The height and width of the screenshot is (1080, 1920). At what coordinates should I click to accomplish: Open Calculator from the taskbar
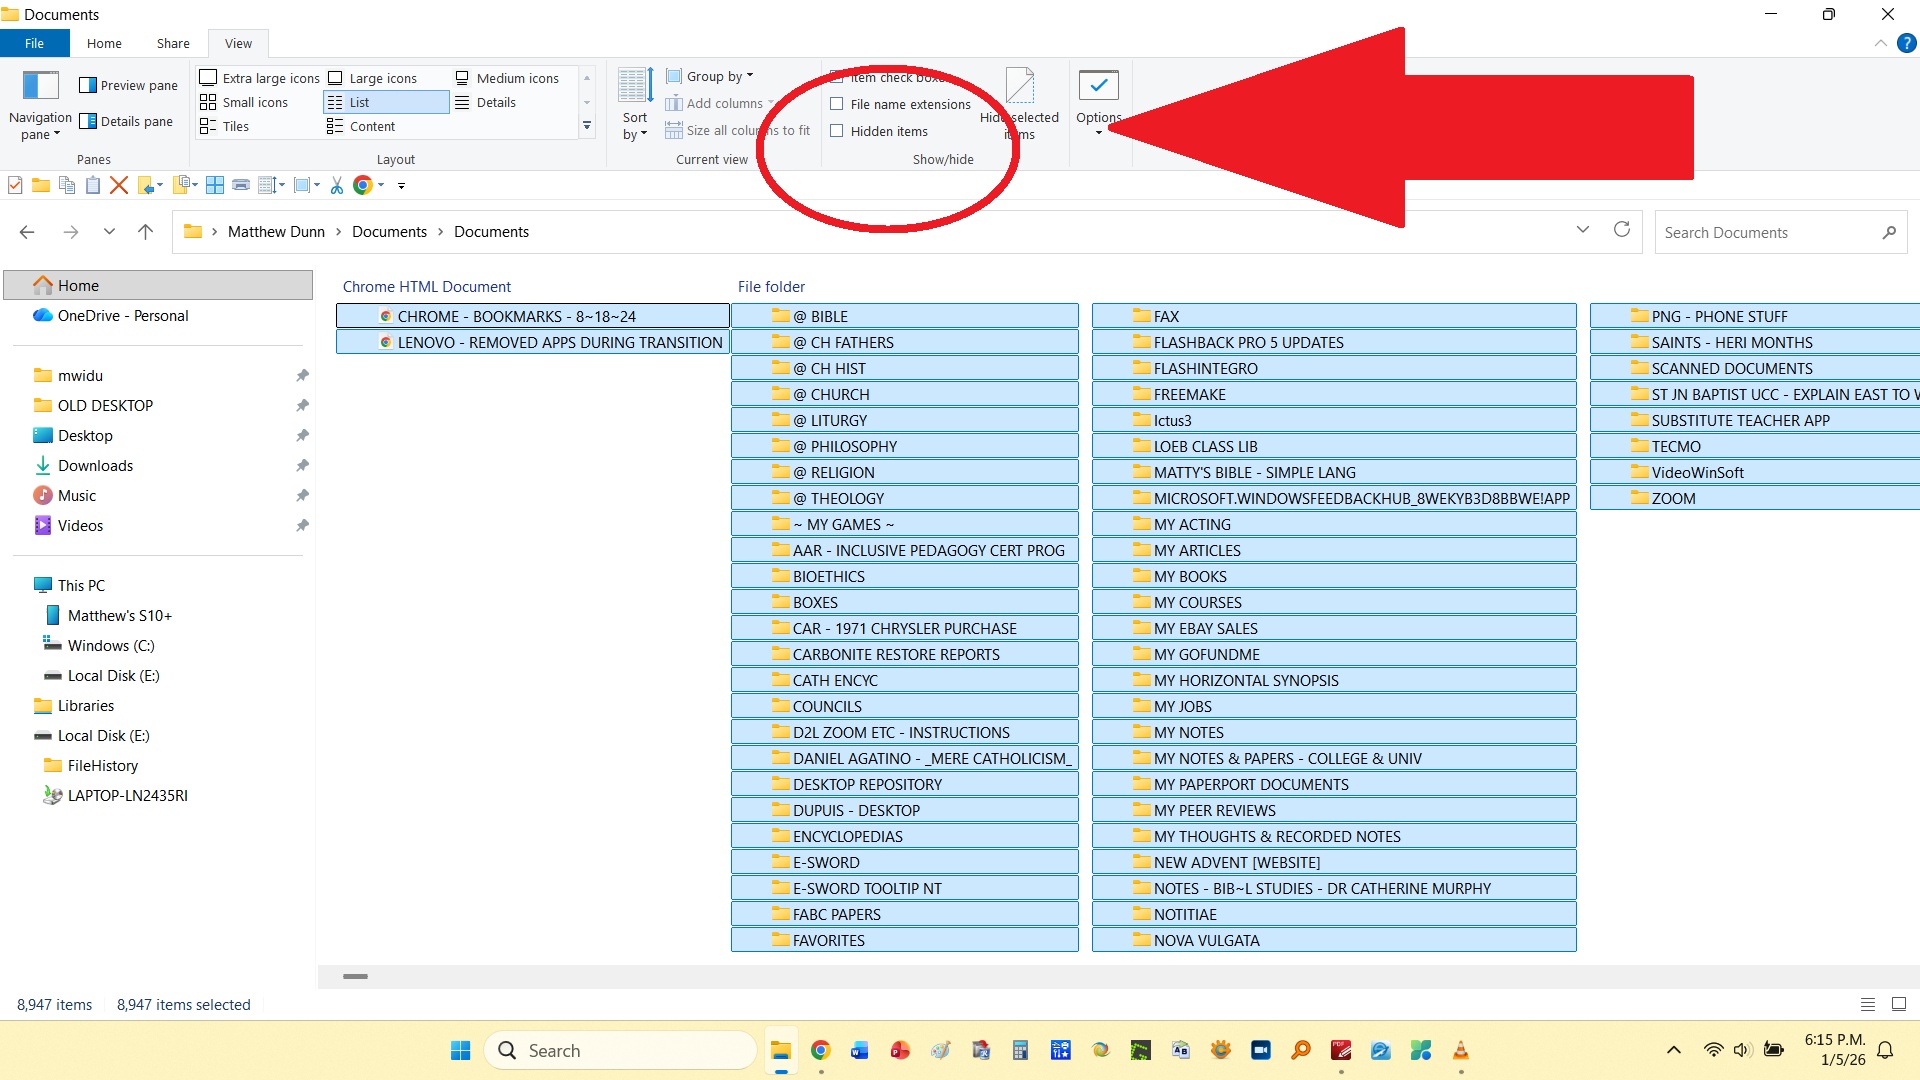tap(1021, 1050)
